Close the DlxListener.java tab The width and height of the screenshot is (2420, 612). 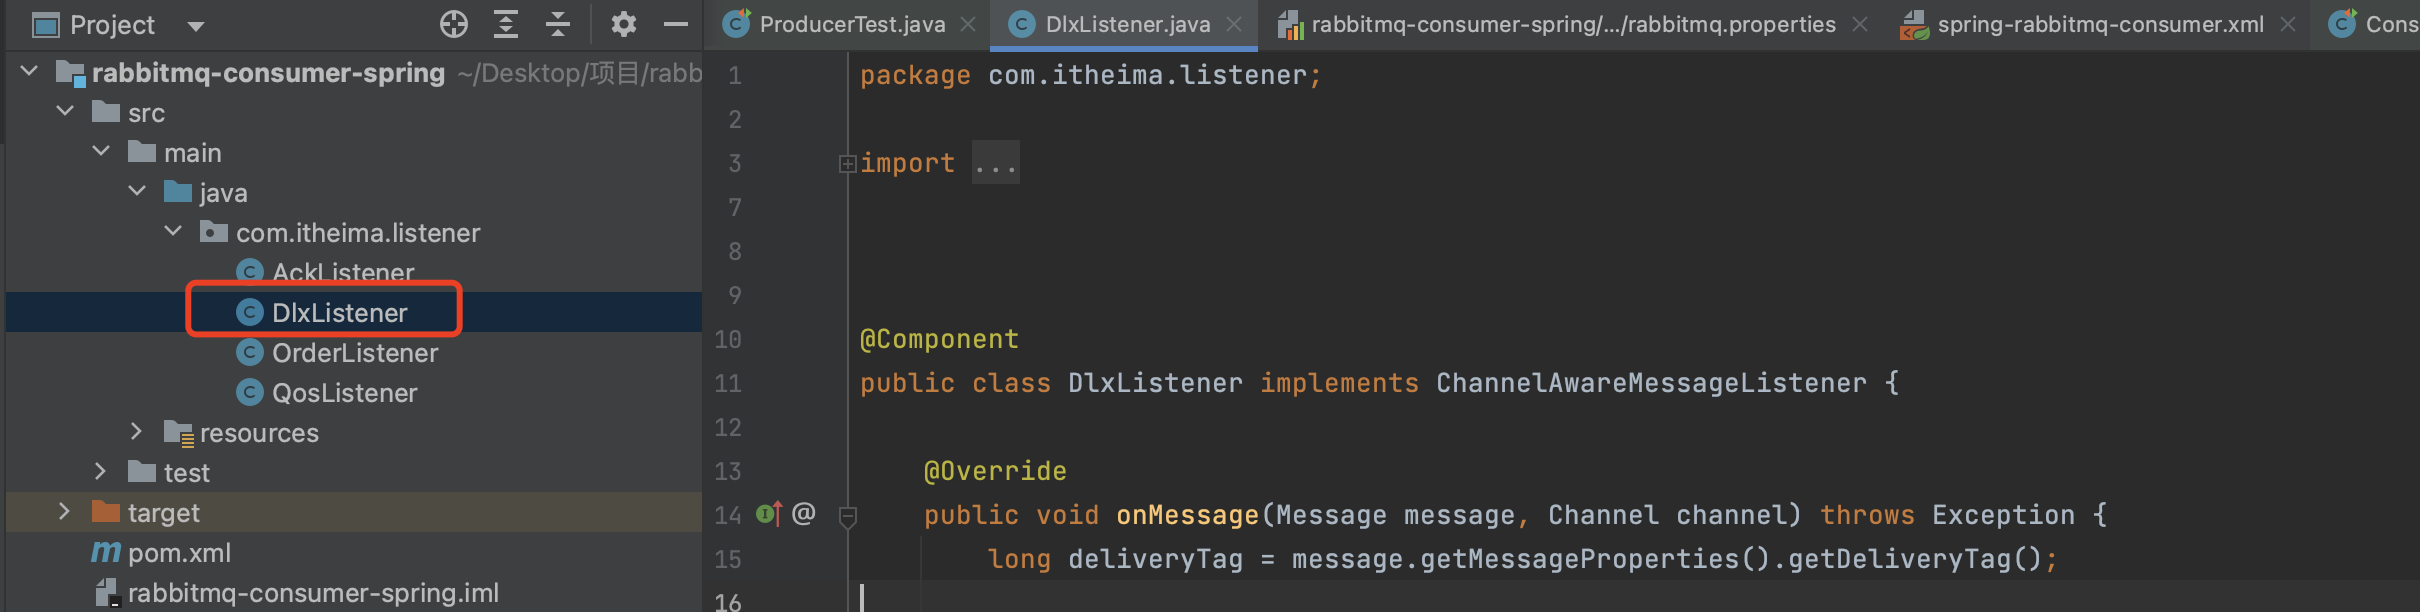pyautogui.click(x=1235, y=25)
